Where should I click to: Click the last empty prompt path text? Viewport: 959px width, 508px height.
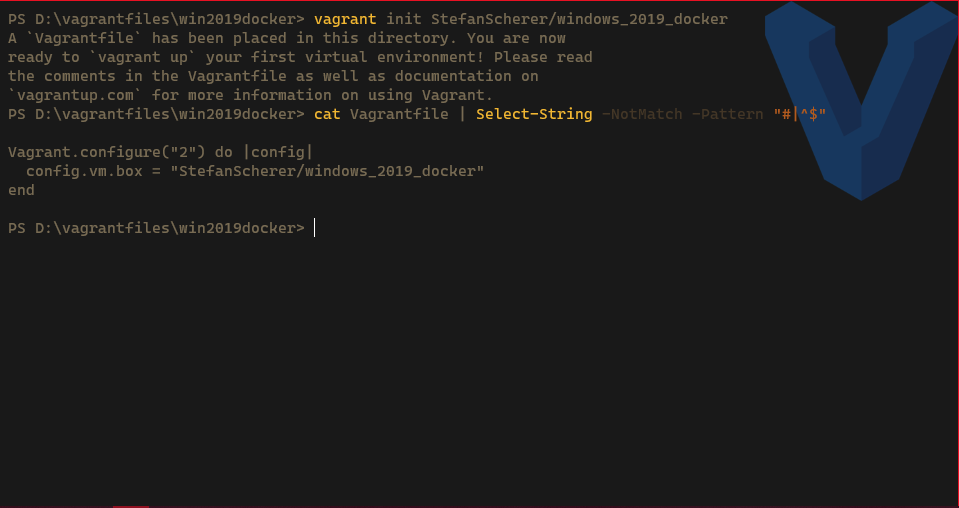point(156,228)
